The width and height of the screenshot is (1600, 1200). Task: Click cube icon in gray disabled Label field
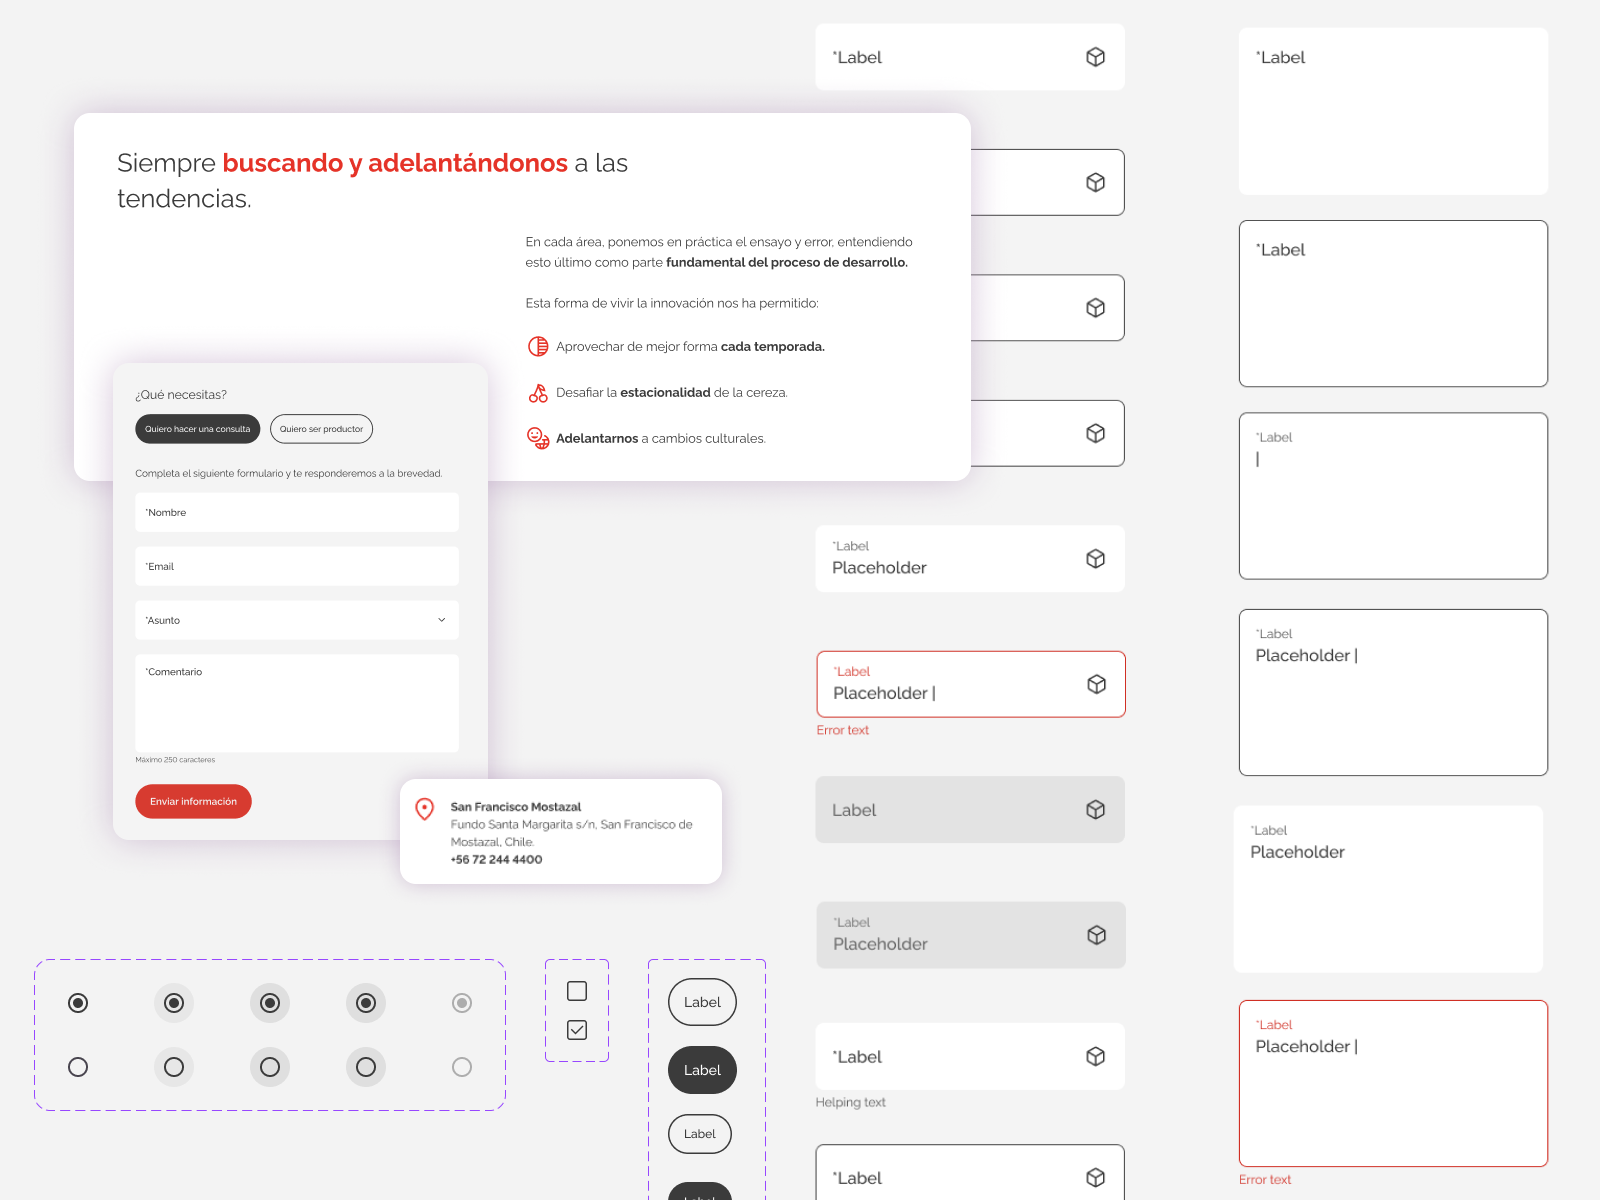click(x=1095, y=810)
